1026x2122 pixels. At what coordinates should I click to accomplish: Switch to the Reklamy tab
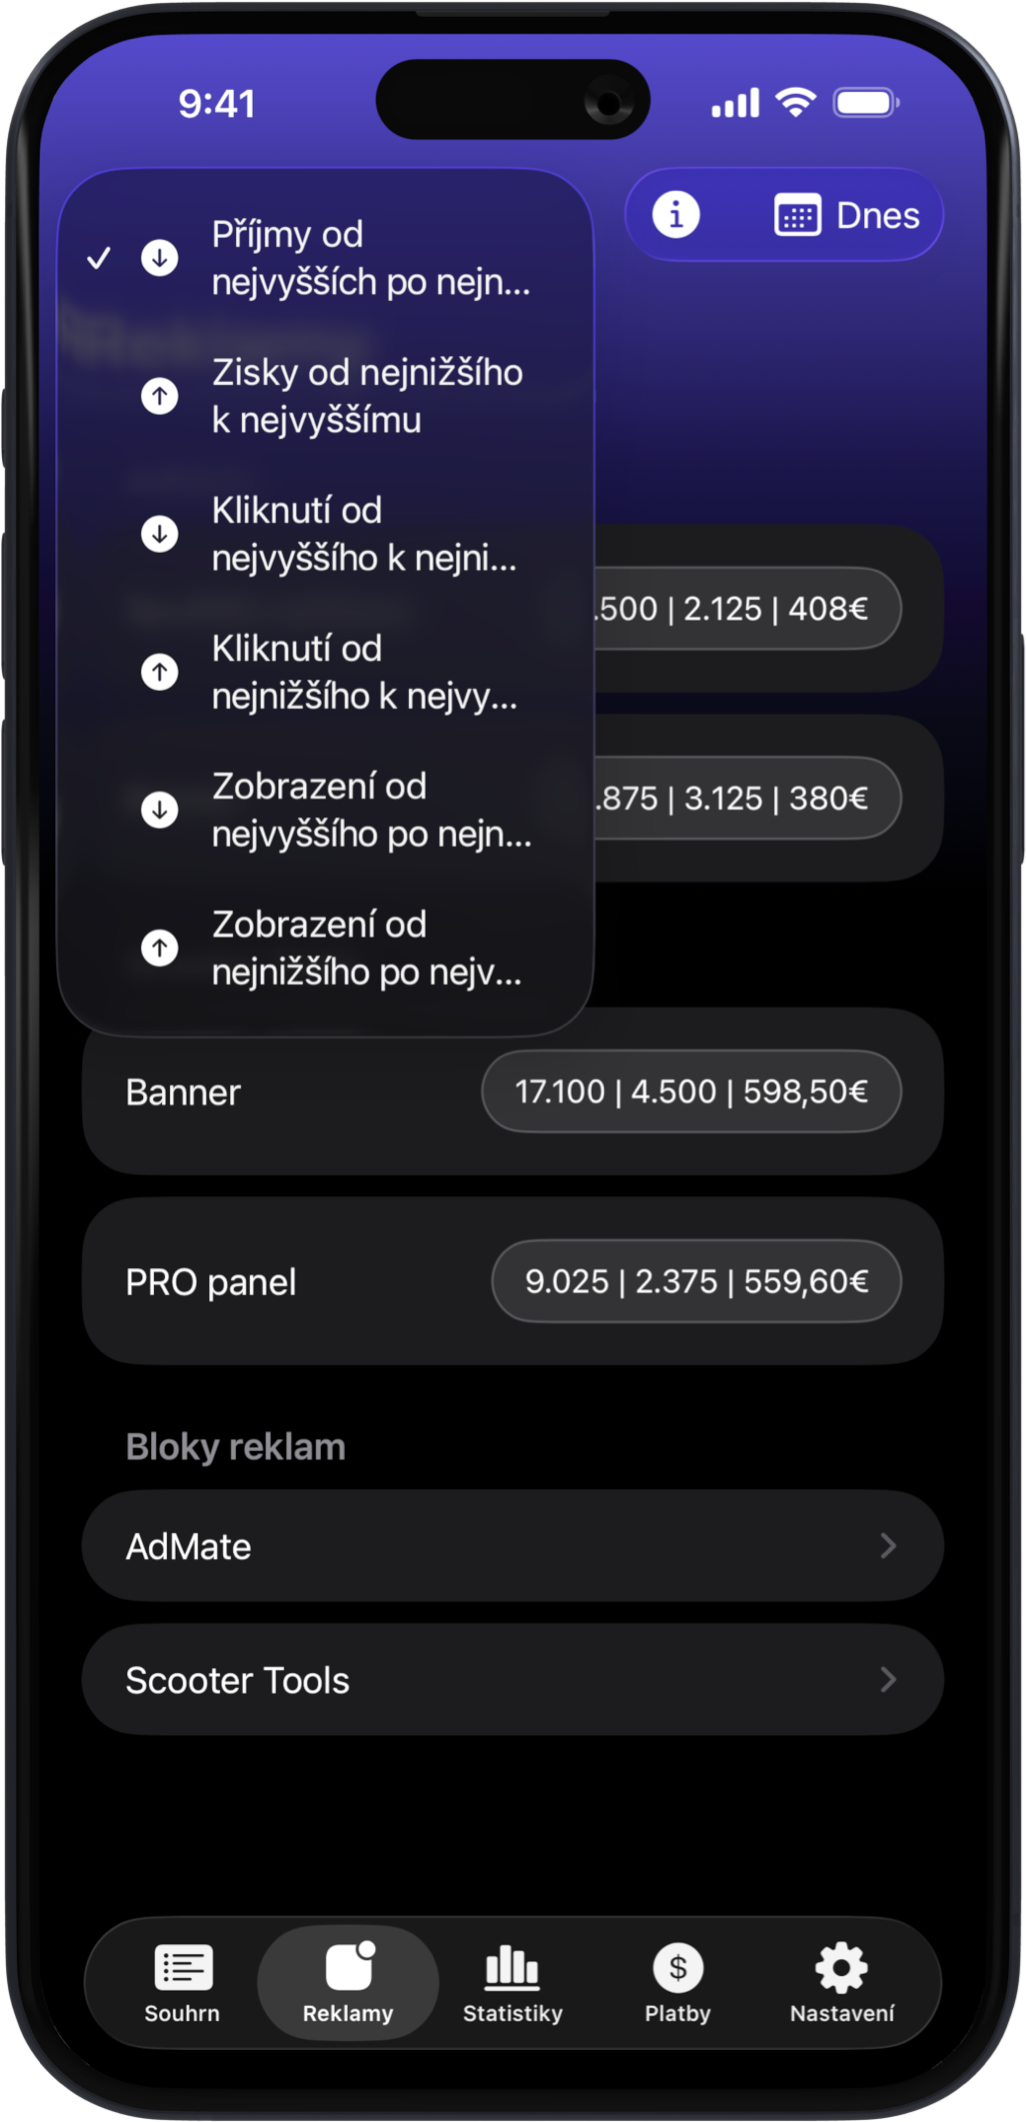pyautogui.click(x=348, y=1984)
